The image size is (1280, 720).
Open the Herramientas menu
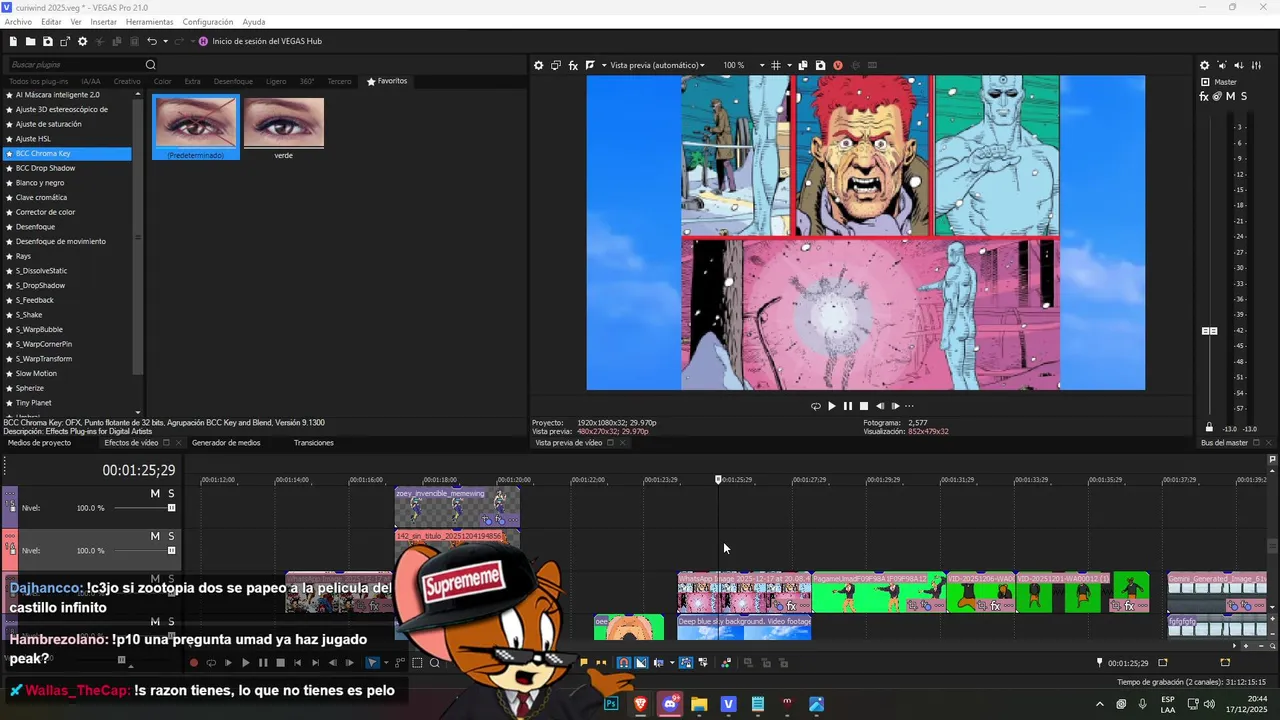point(149,21)
